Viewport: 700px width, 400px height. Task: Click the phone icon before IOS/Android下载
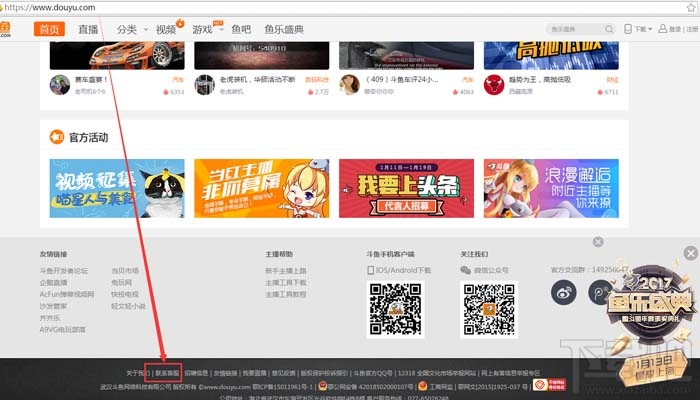coord(370,270)
